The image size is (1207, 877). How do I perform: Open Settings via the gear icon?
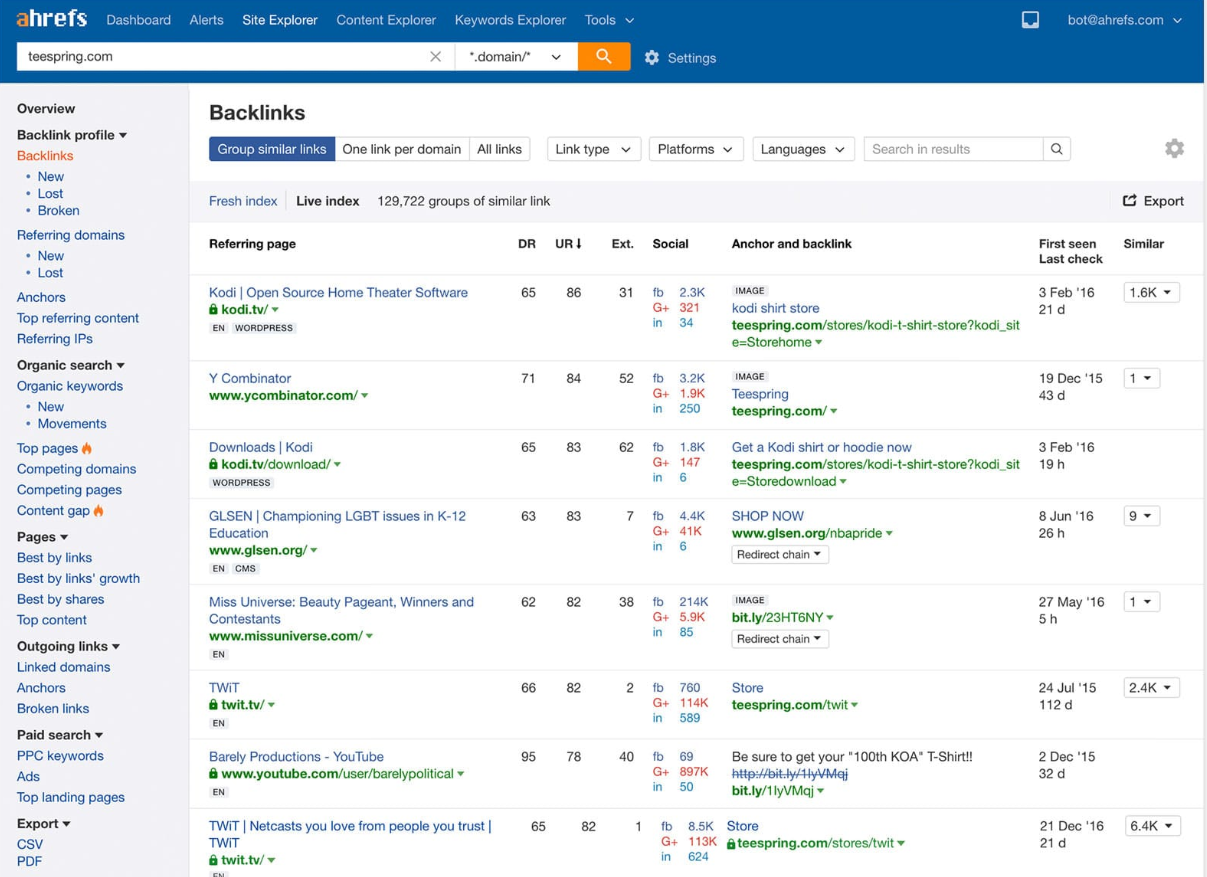652,58
